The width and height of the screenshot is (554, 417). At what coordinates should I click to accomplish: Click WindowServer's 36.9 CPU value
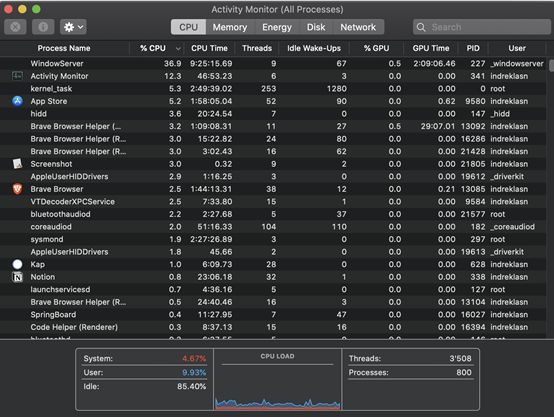172,64
